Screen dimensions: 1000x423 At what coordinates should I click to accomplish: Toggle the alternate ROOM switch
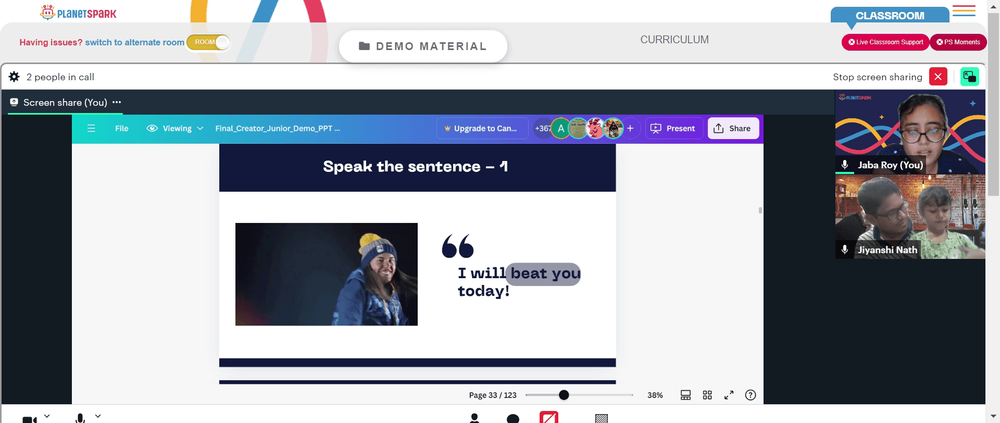[x=208, y=42]
